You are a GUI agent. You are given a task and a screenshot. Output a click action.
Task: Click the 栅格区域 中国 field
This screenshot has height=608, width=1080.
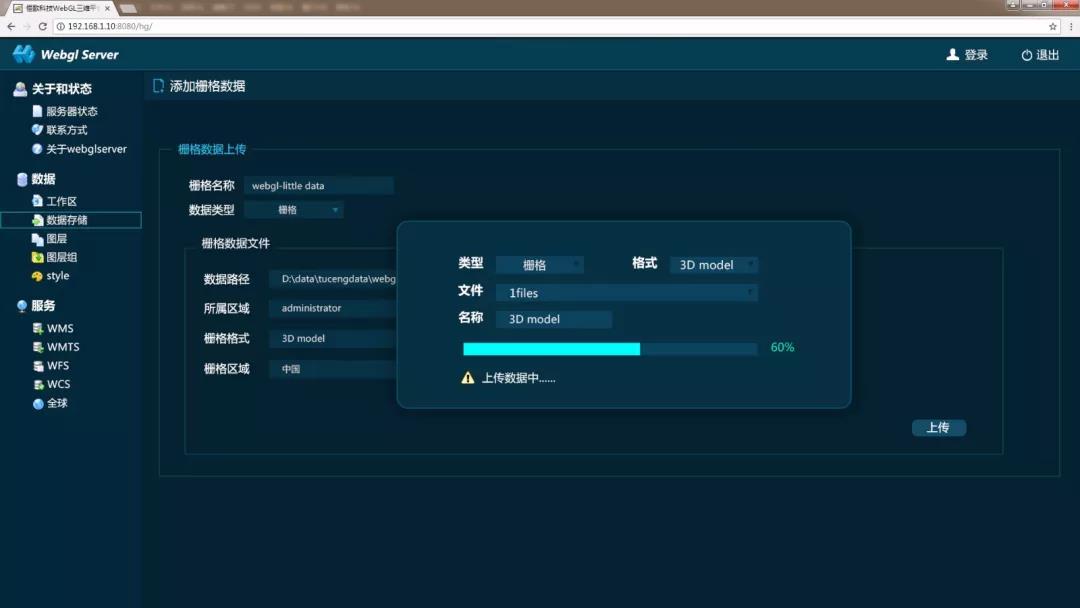click(333, 368)
